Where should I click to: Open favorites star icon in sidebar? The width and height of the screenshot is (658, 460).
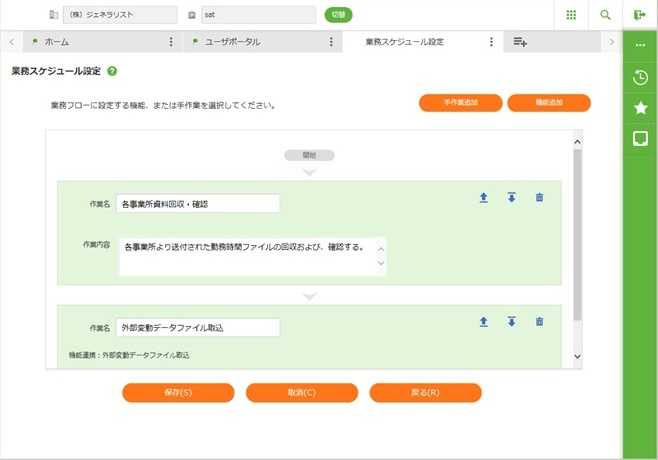pyautogui.click(x=640, y=108)
